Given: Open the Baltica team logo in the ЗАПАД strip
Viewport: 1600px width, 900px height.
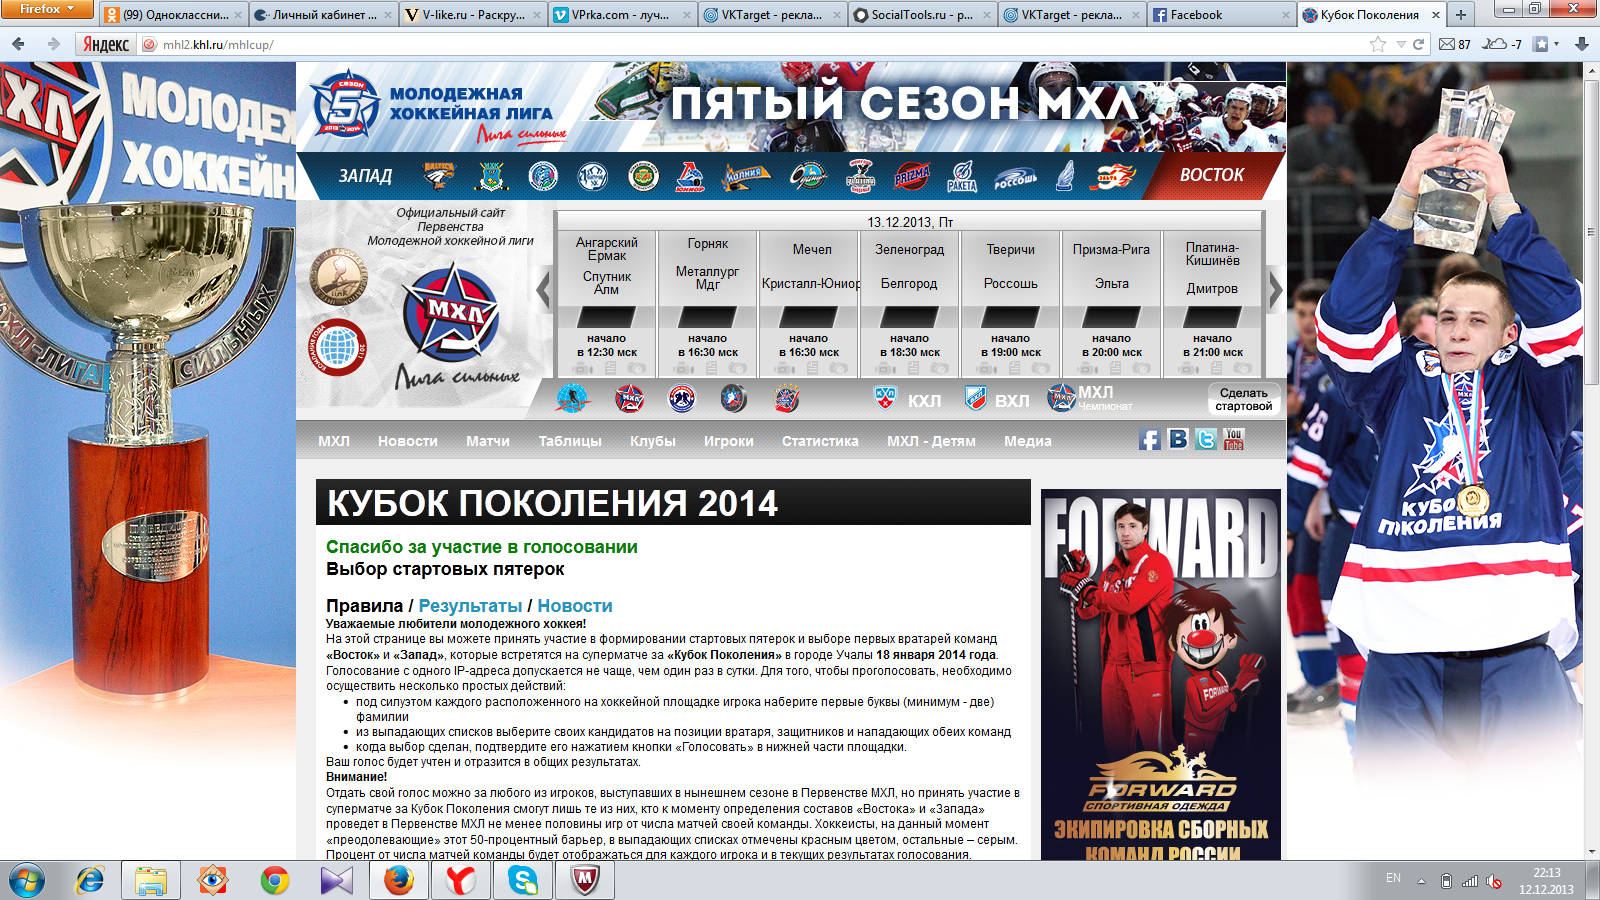Looking at the screenshot, I should pyautogui.click(x=439, y=176).
